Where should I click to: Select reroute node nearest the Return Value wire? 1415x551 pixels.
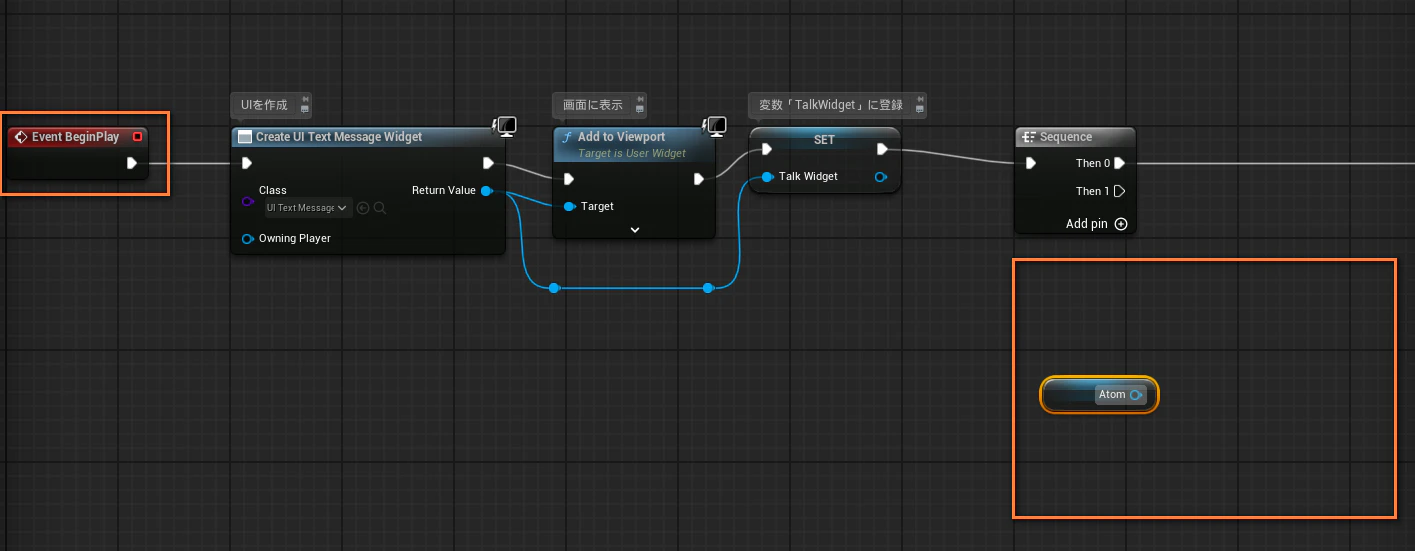[554, 288]
